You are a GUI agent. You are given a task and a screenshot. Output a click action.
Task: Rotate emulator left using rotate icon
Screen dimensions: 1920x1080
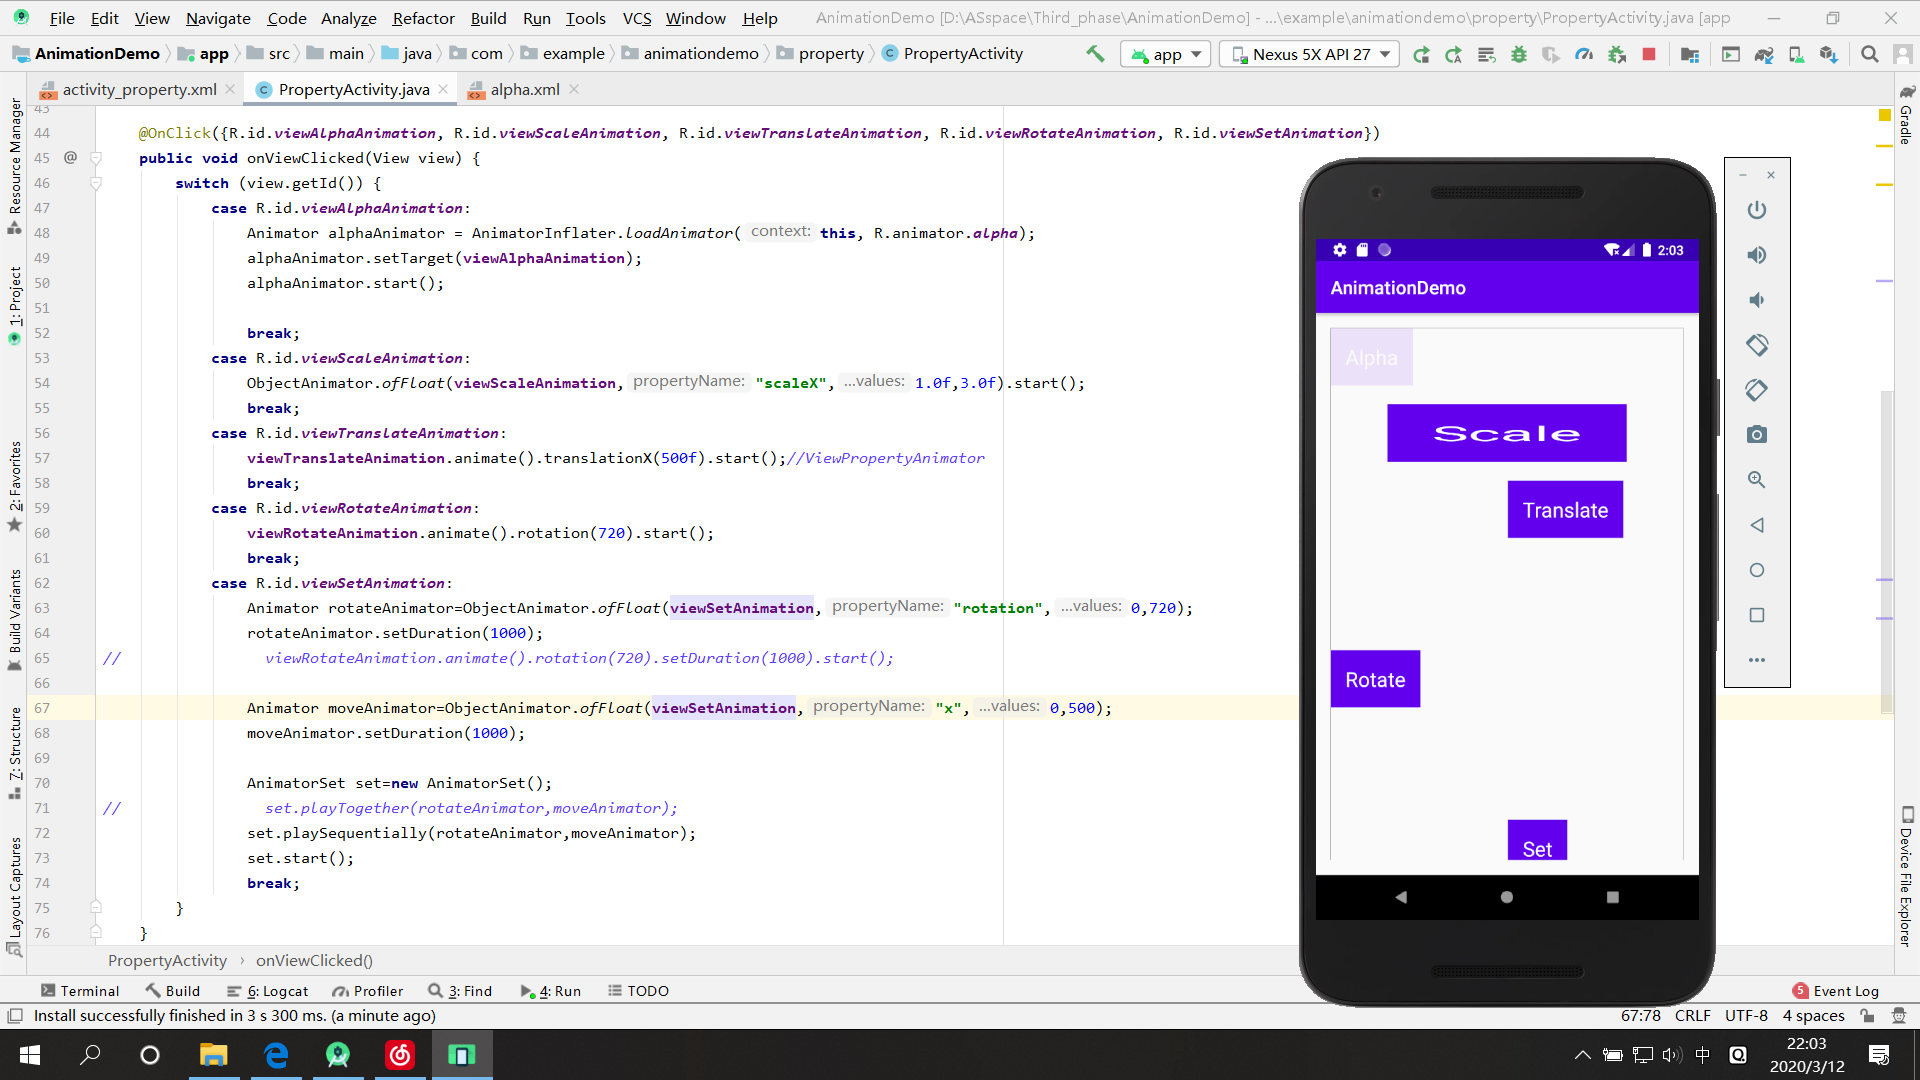coord(1757,345)
